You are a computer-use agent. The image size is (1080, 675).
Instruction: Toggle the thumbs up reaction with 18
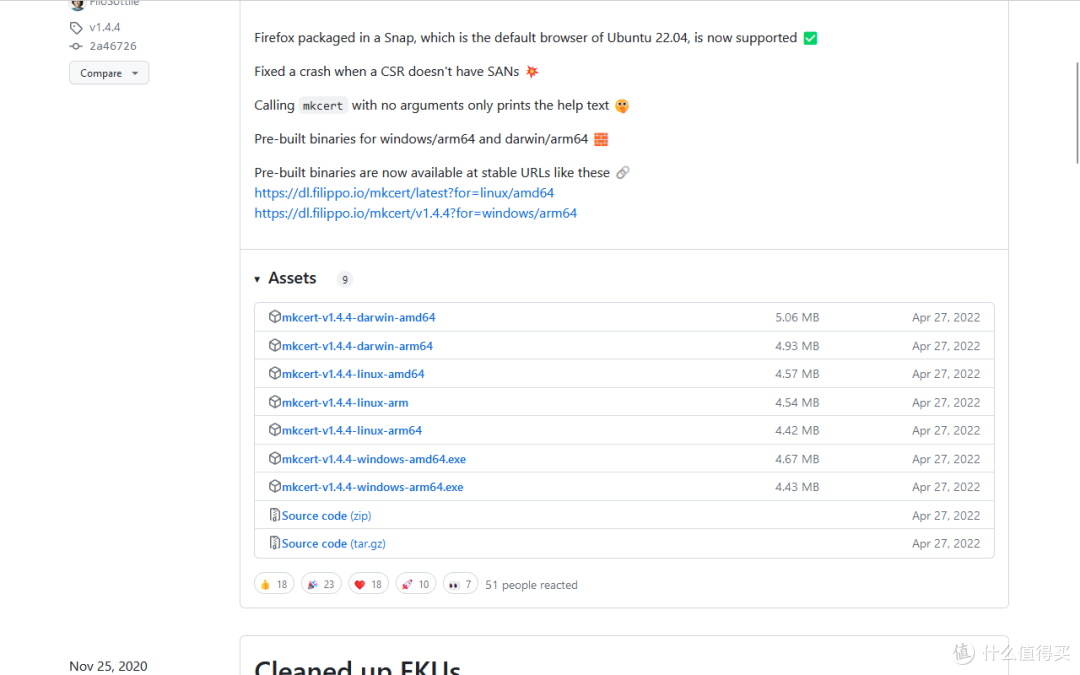274,584
